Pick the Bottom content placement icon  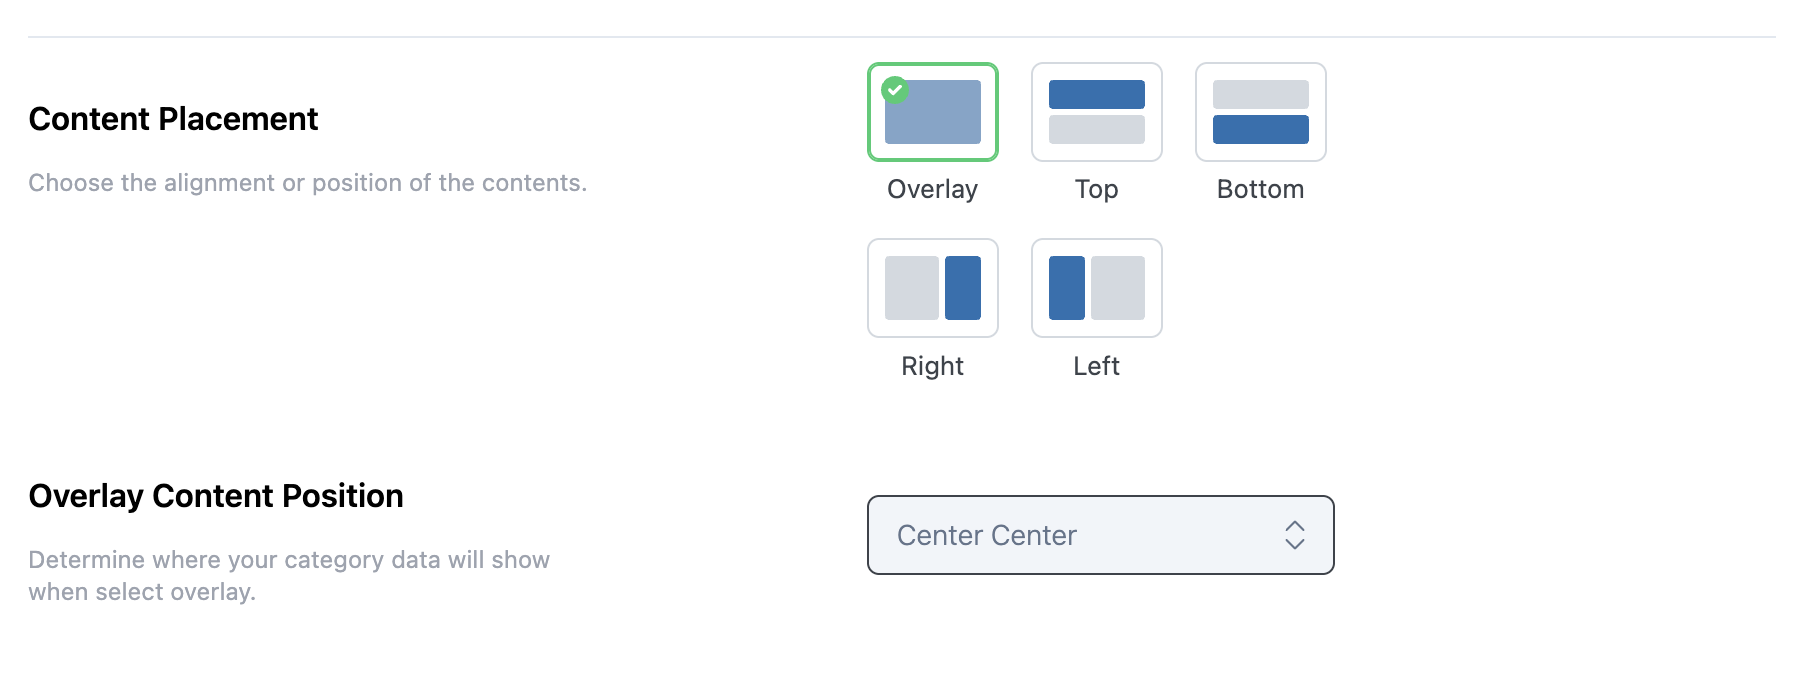pyautogui.click(x=1261, y=112)
